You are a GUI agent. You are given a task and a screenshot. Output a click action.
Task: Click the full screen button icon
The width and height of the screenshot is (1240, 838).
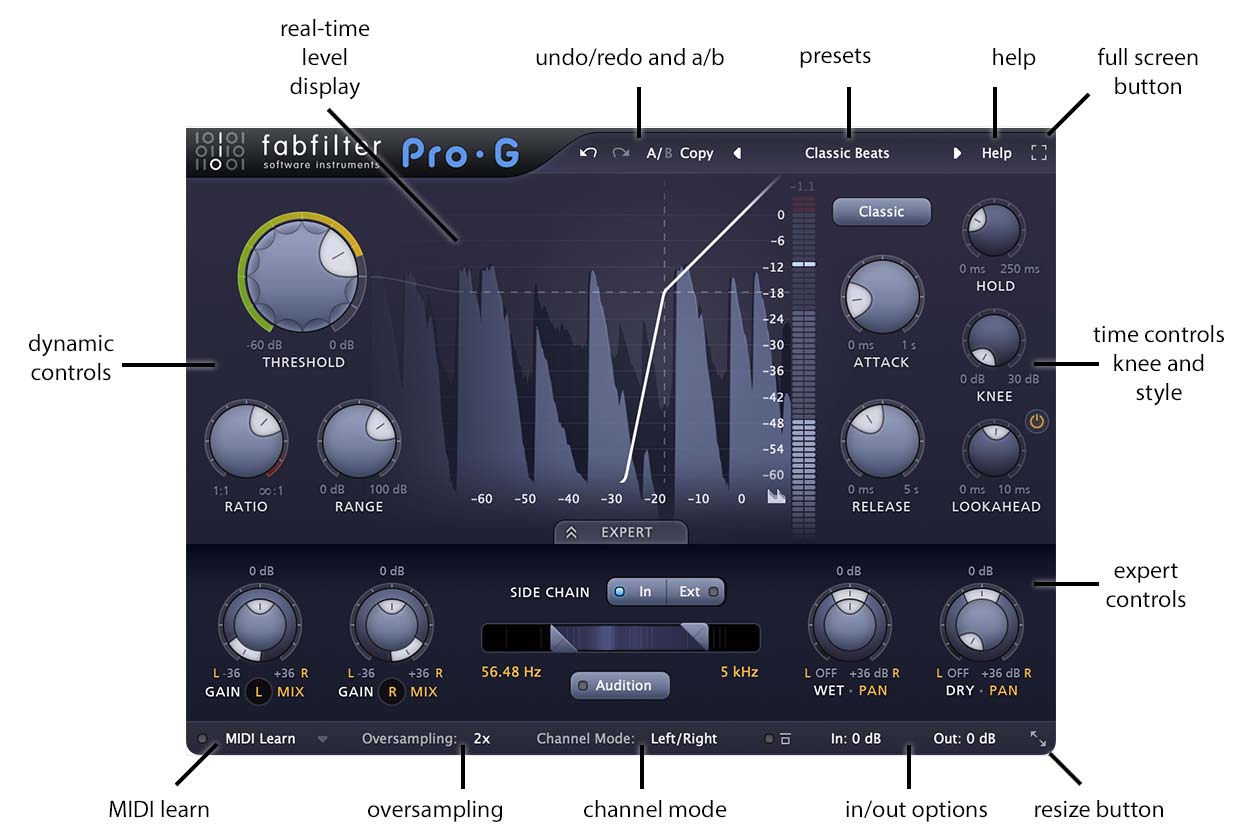pos(1039,153)
